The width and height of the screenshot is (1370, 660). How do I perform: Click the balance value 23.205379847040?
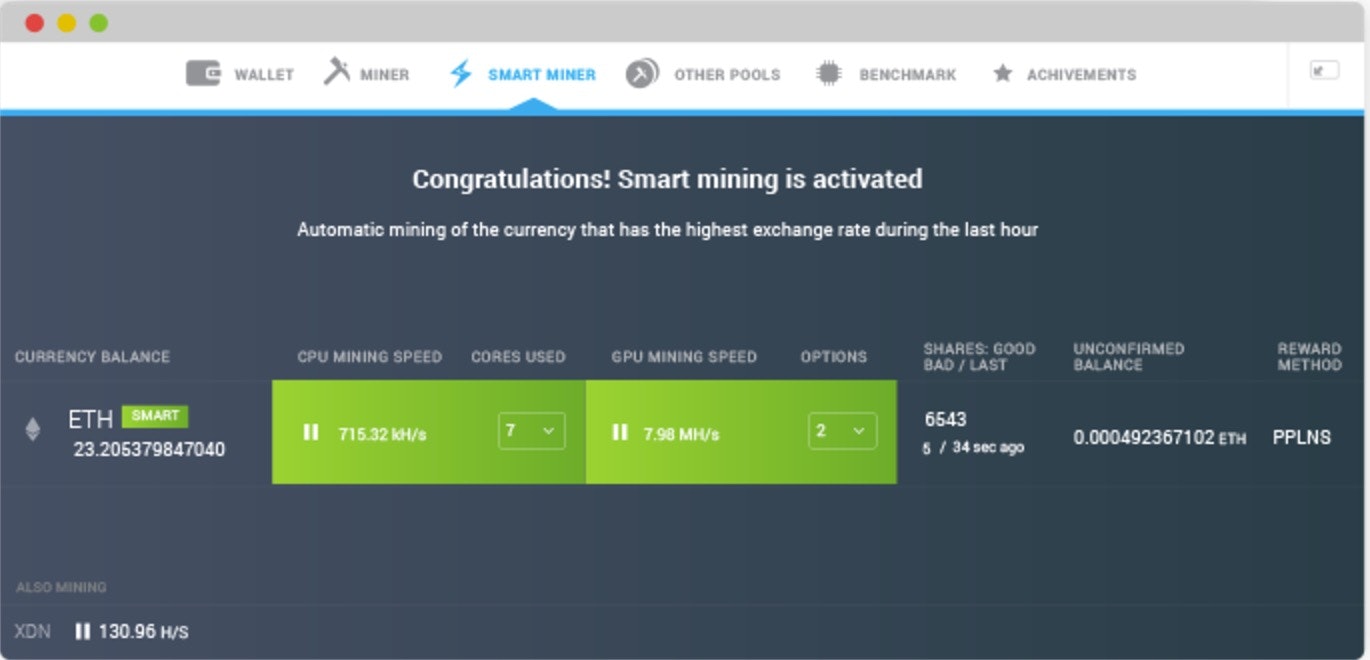tap(149, 449)
